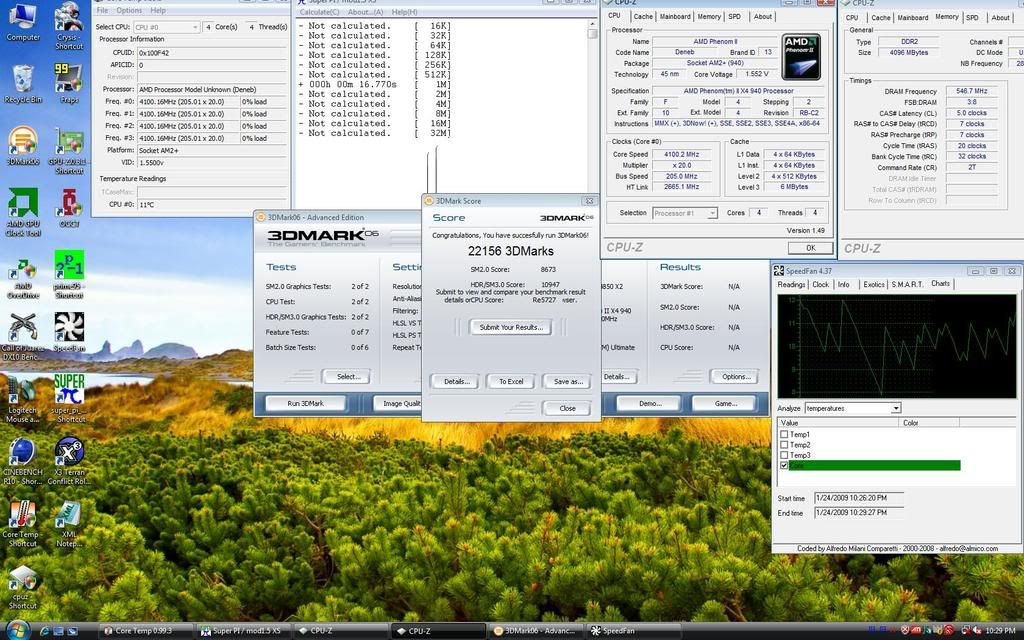Click Super PI window vertical scrollbar

click(592, 107)
